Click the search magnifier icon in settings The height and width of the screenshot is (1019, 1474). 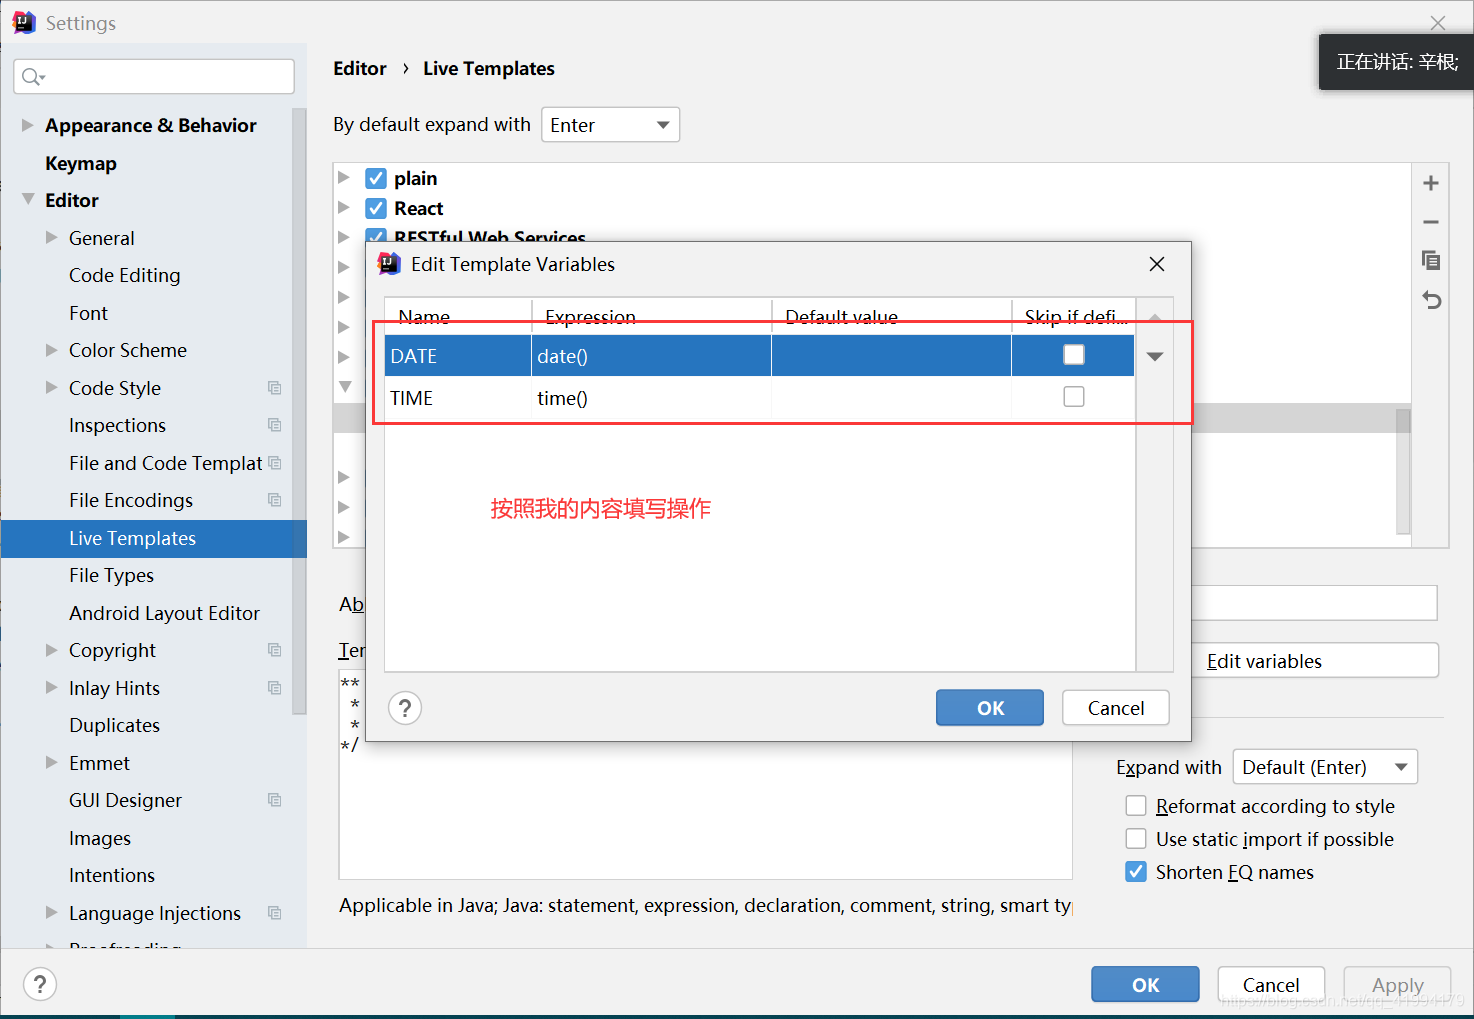tap(32, 76)
